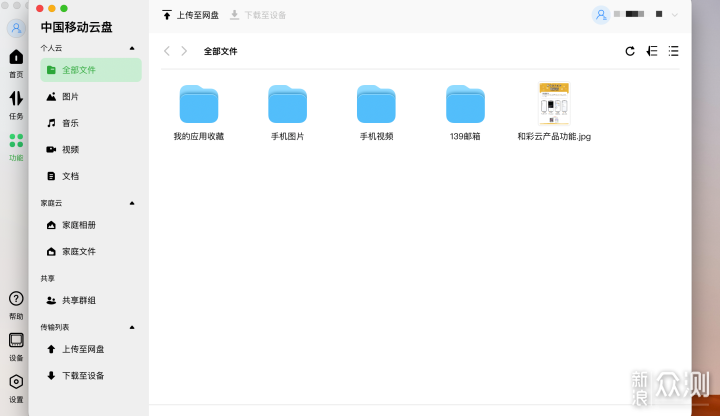Image resolution: width=720 pixels, height=416 pixels.
Task: Switch to list view
Action: click(x=673, y=51)
